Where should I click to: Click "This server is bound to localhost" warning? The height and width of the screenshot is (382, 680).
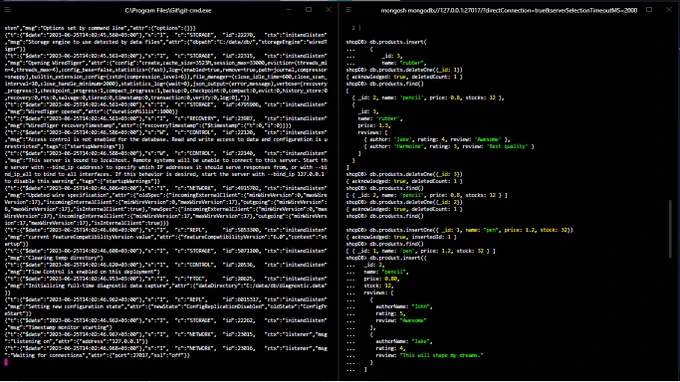(x=166, y=160)
